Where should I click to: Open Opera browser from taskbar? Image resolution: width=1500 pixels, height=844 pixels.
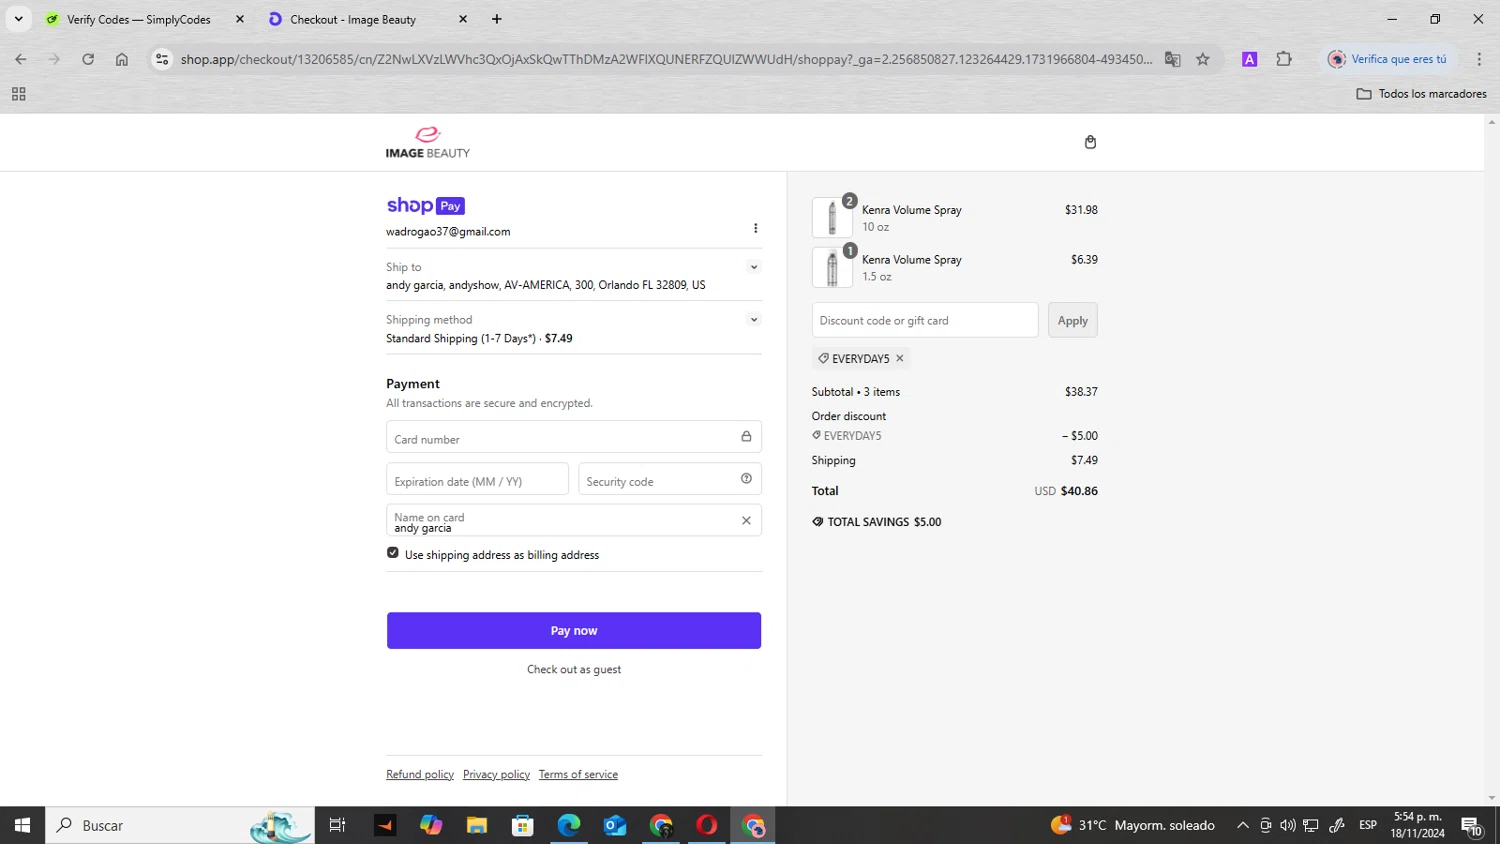pos(707,825)
